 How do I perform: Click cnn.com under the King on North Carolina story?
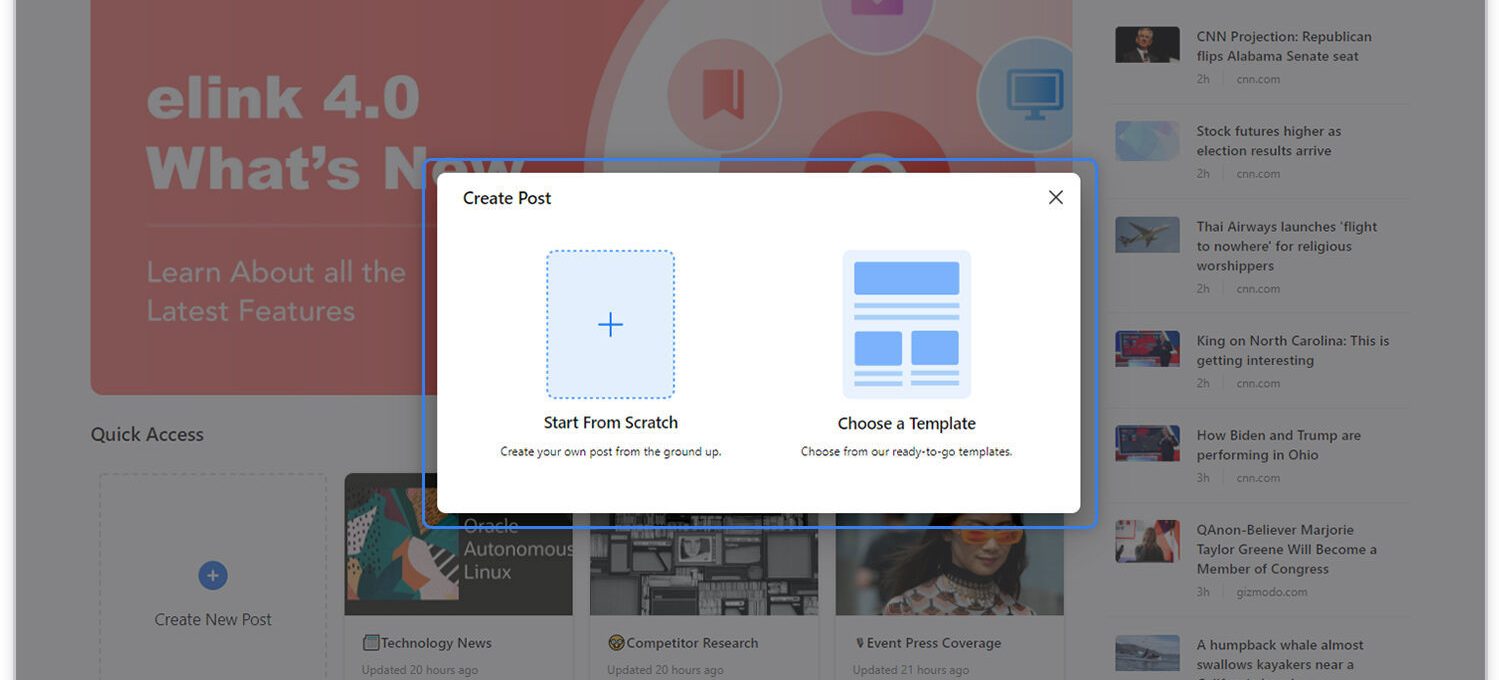click(x=1258, y=384)
